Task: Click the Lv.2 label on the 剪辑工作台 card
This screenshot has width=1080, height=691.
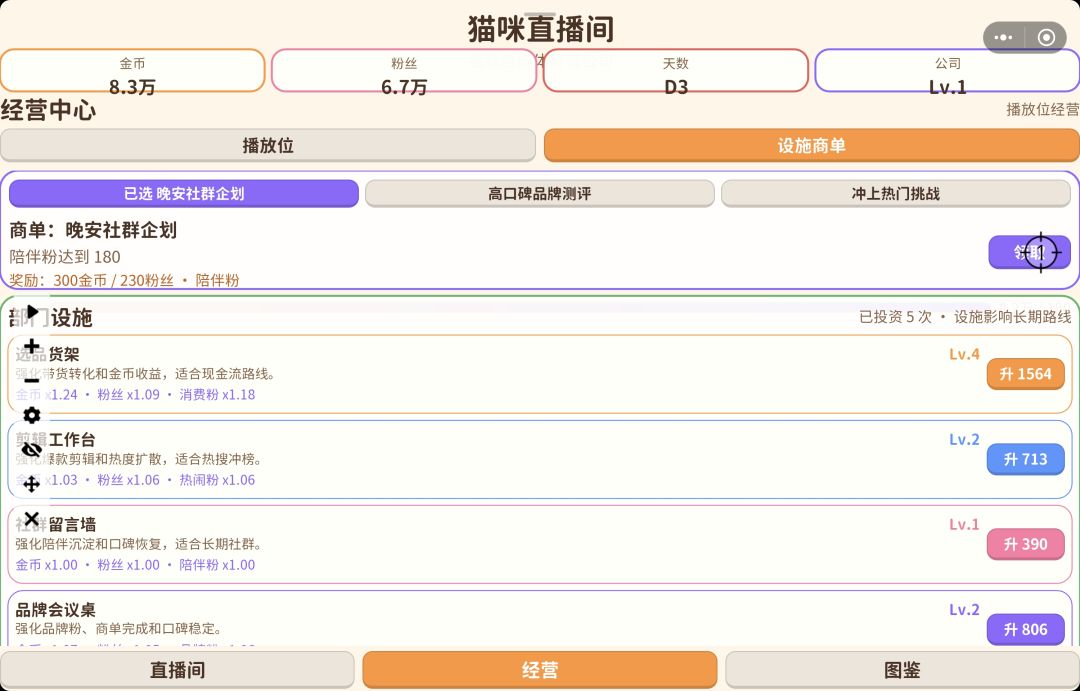Action: [964, 440]
